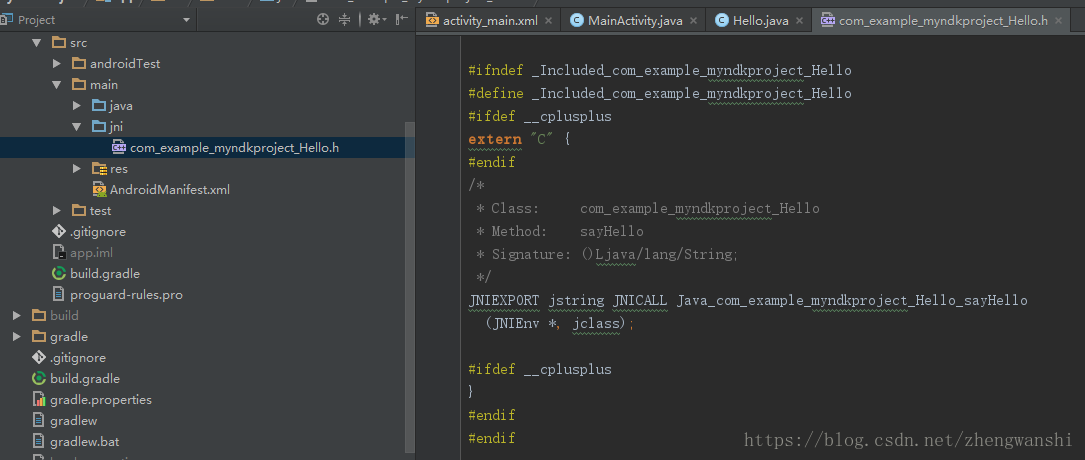Viewport: 1085px width, 460px height.
Task: Click the androidTest folder icon
Action: [79, 64]
